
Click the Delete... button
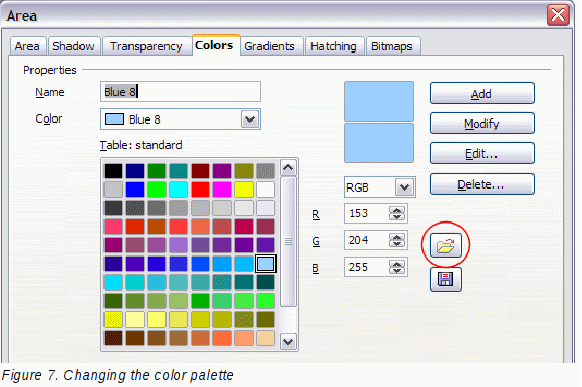pyautogui.click(x=482, y=184)
